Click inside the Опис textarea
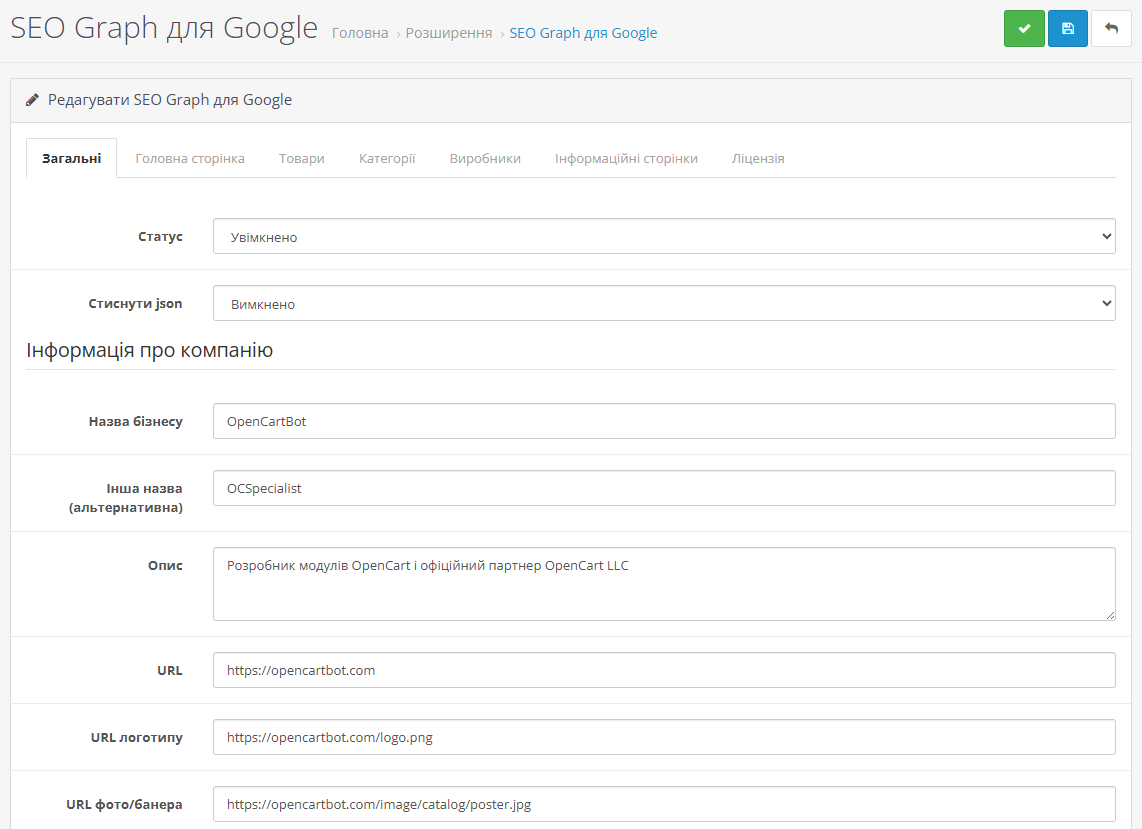The width and height of the screenshot is (1142, 829). click(x=664, y=584)
